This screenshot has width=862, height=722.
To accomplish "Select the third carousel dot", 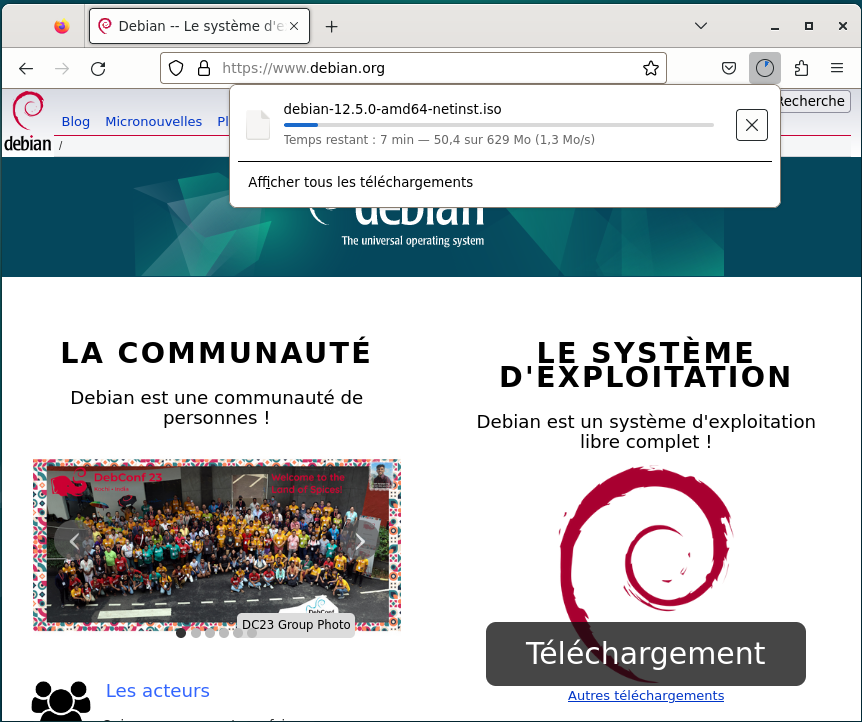I will (210, 633).
